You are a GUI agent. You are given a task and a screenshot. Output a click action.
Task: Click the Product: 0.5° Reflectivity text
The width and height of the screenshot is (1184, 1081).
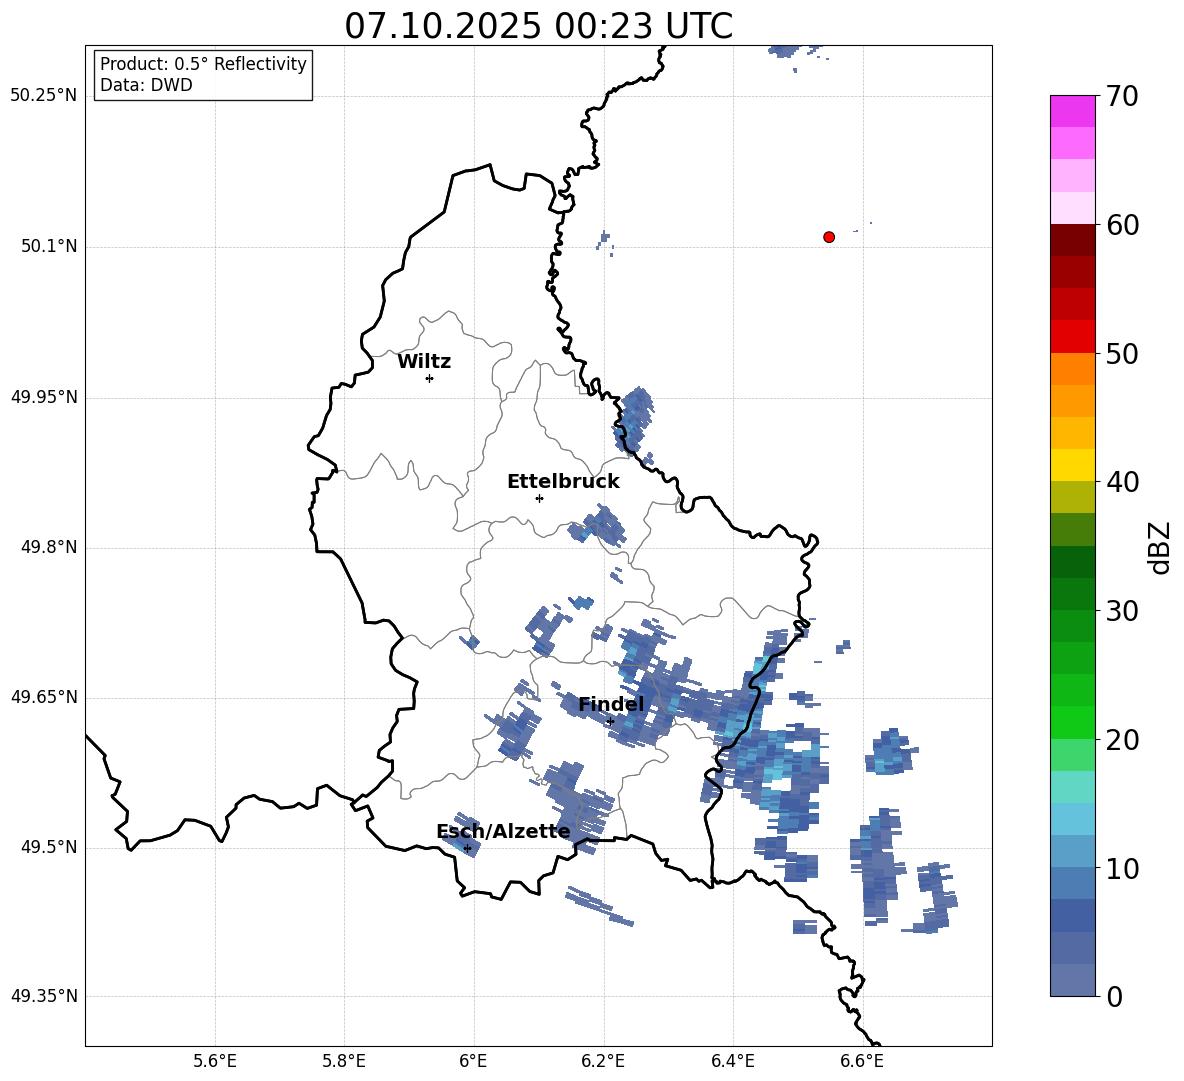tap(203, 64)
